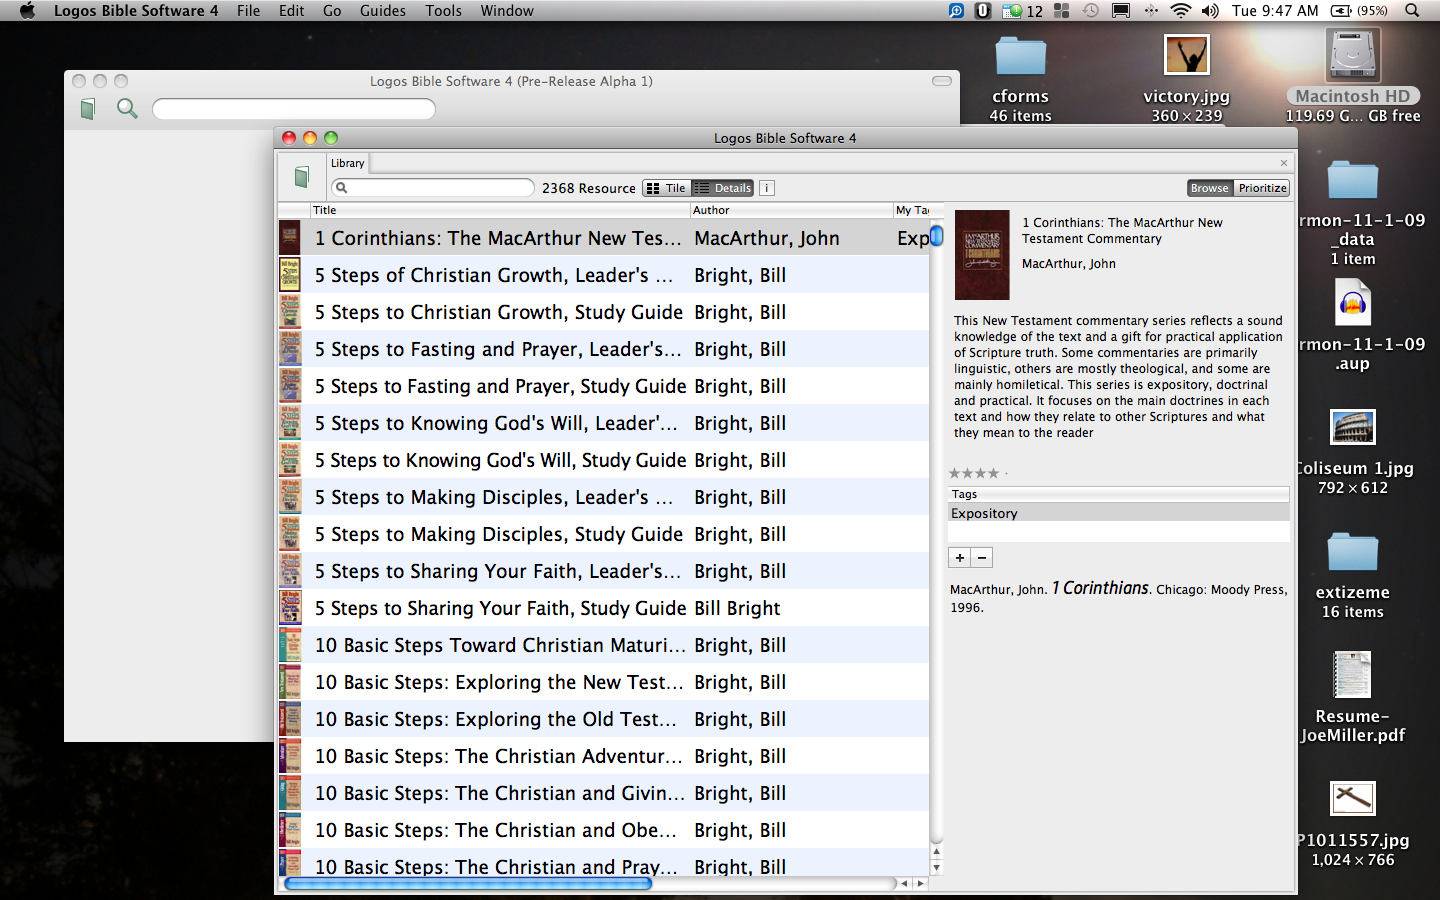Close the Library panel with the x
Screen dimensions: 1440x900
pyautogui.click(x=1284, y=163)
